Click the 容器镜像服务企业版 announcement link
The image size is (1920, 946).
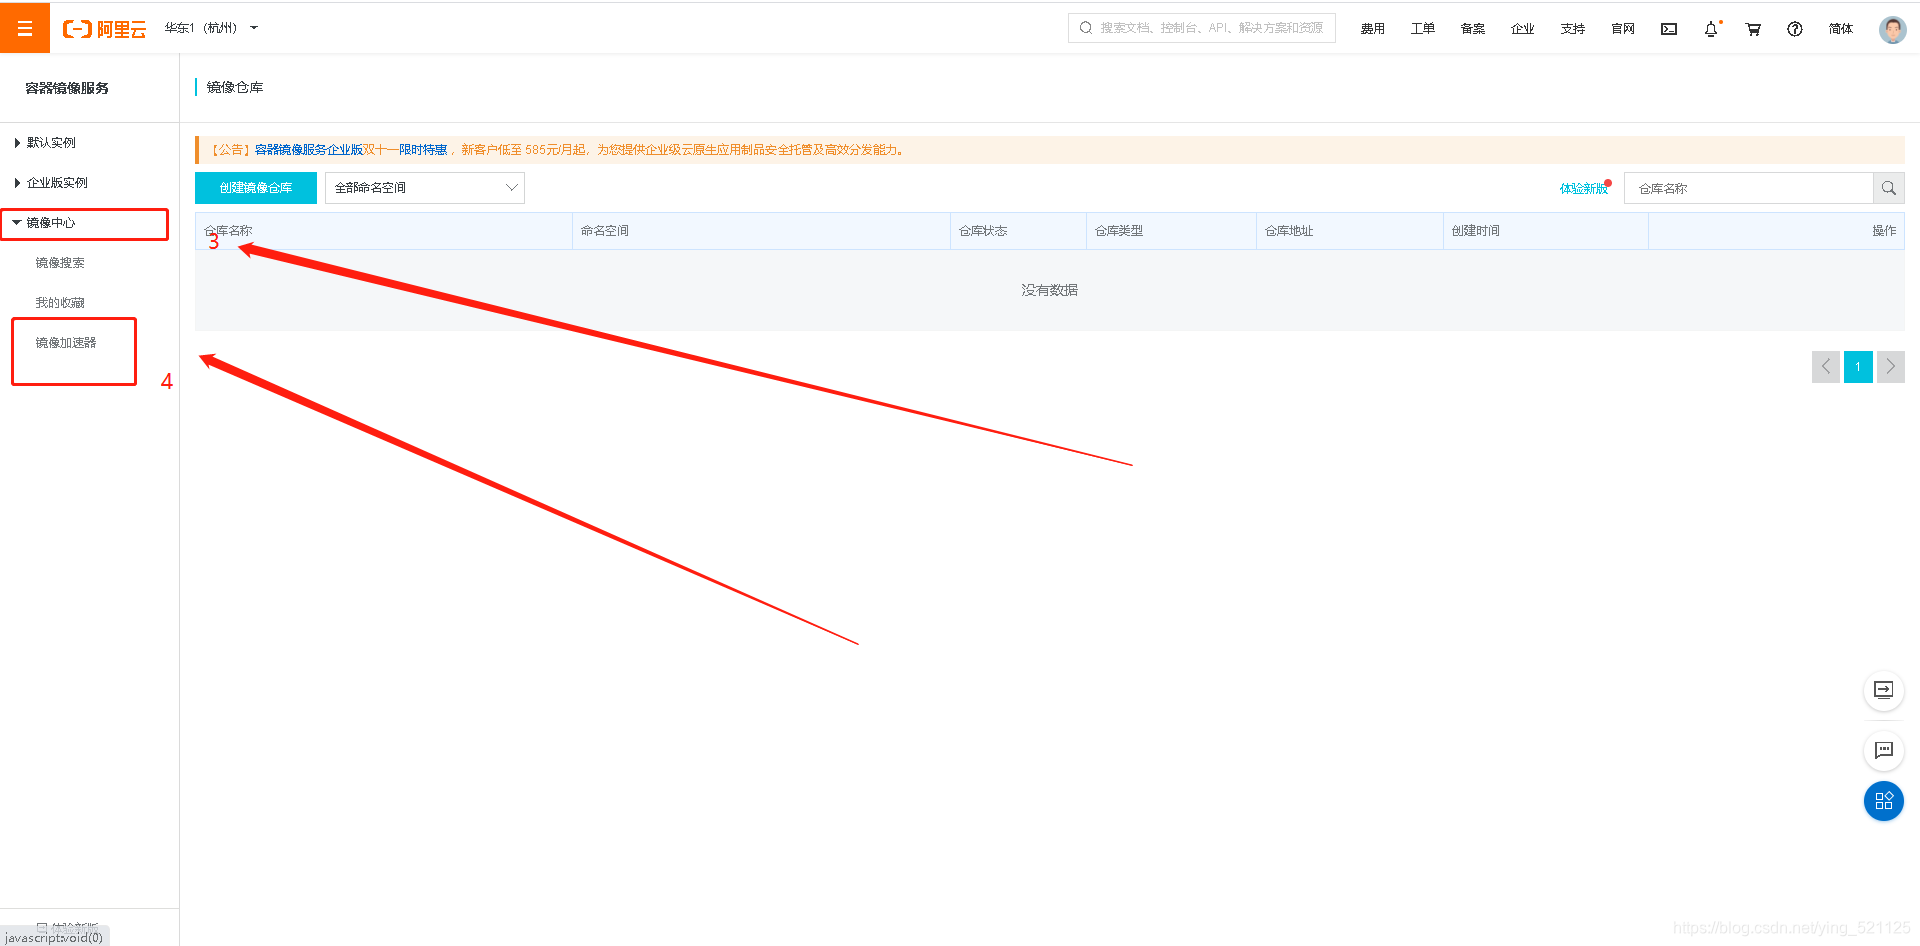(308, 150)
